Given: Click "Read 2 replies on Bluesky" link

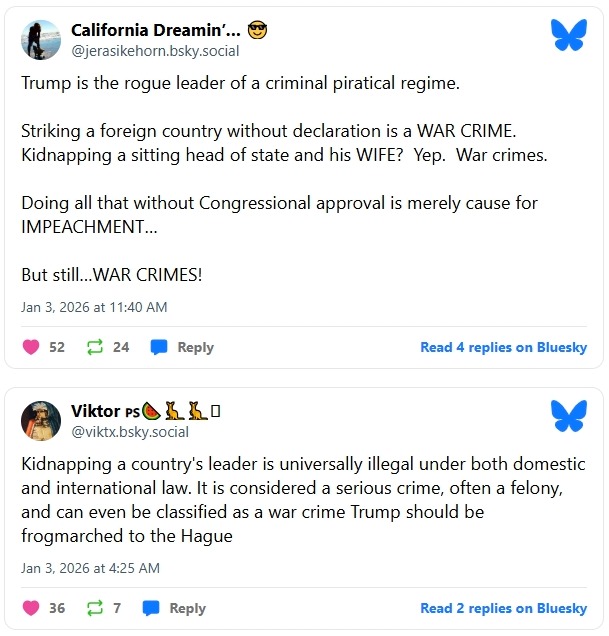Looking at the screenshot, I should click(x=503, y=608).
